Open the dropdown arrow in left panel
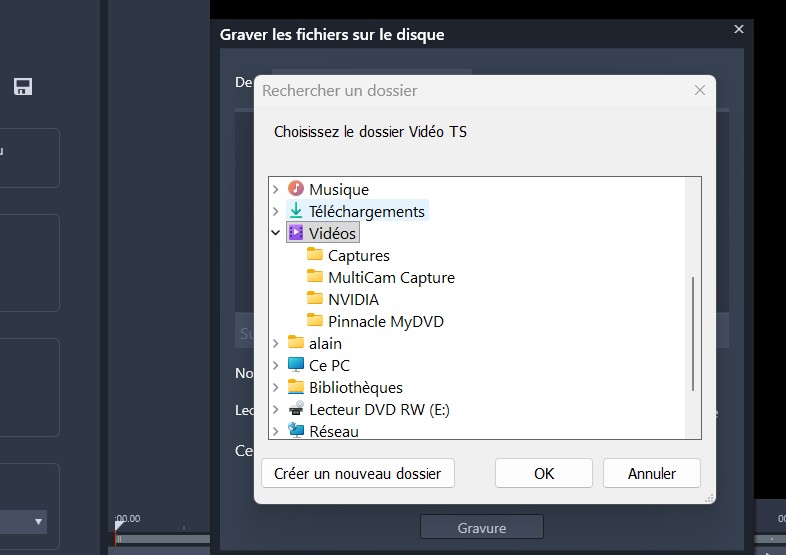Screen dimensions: 786x555 click(39, 522)
